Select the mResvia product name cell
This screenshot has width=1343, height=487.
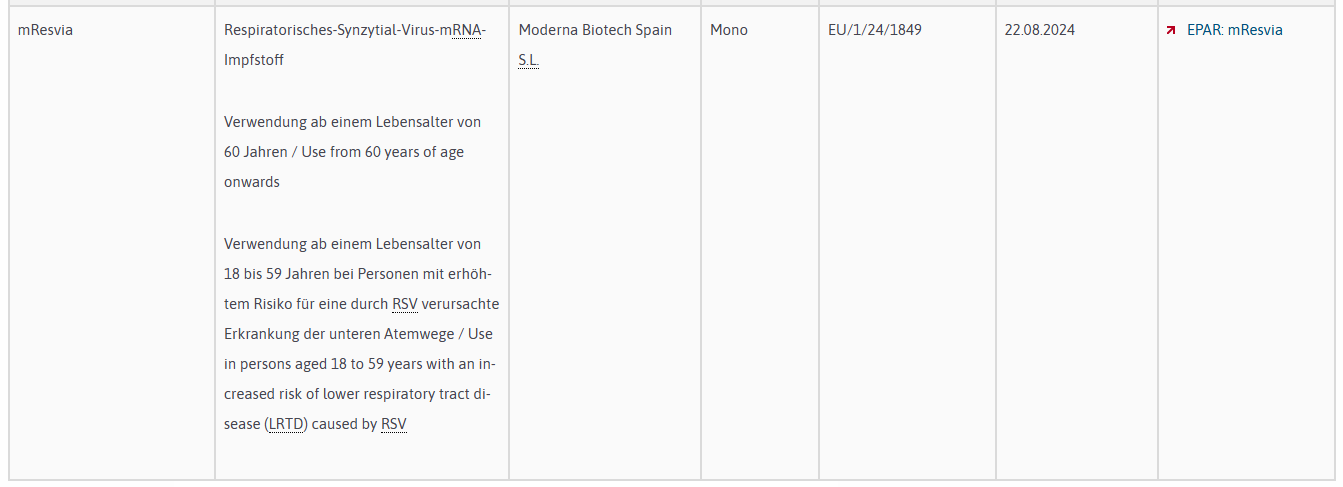pos(45,30)
